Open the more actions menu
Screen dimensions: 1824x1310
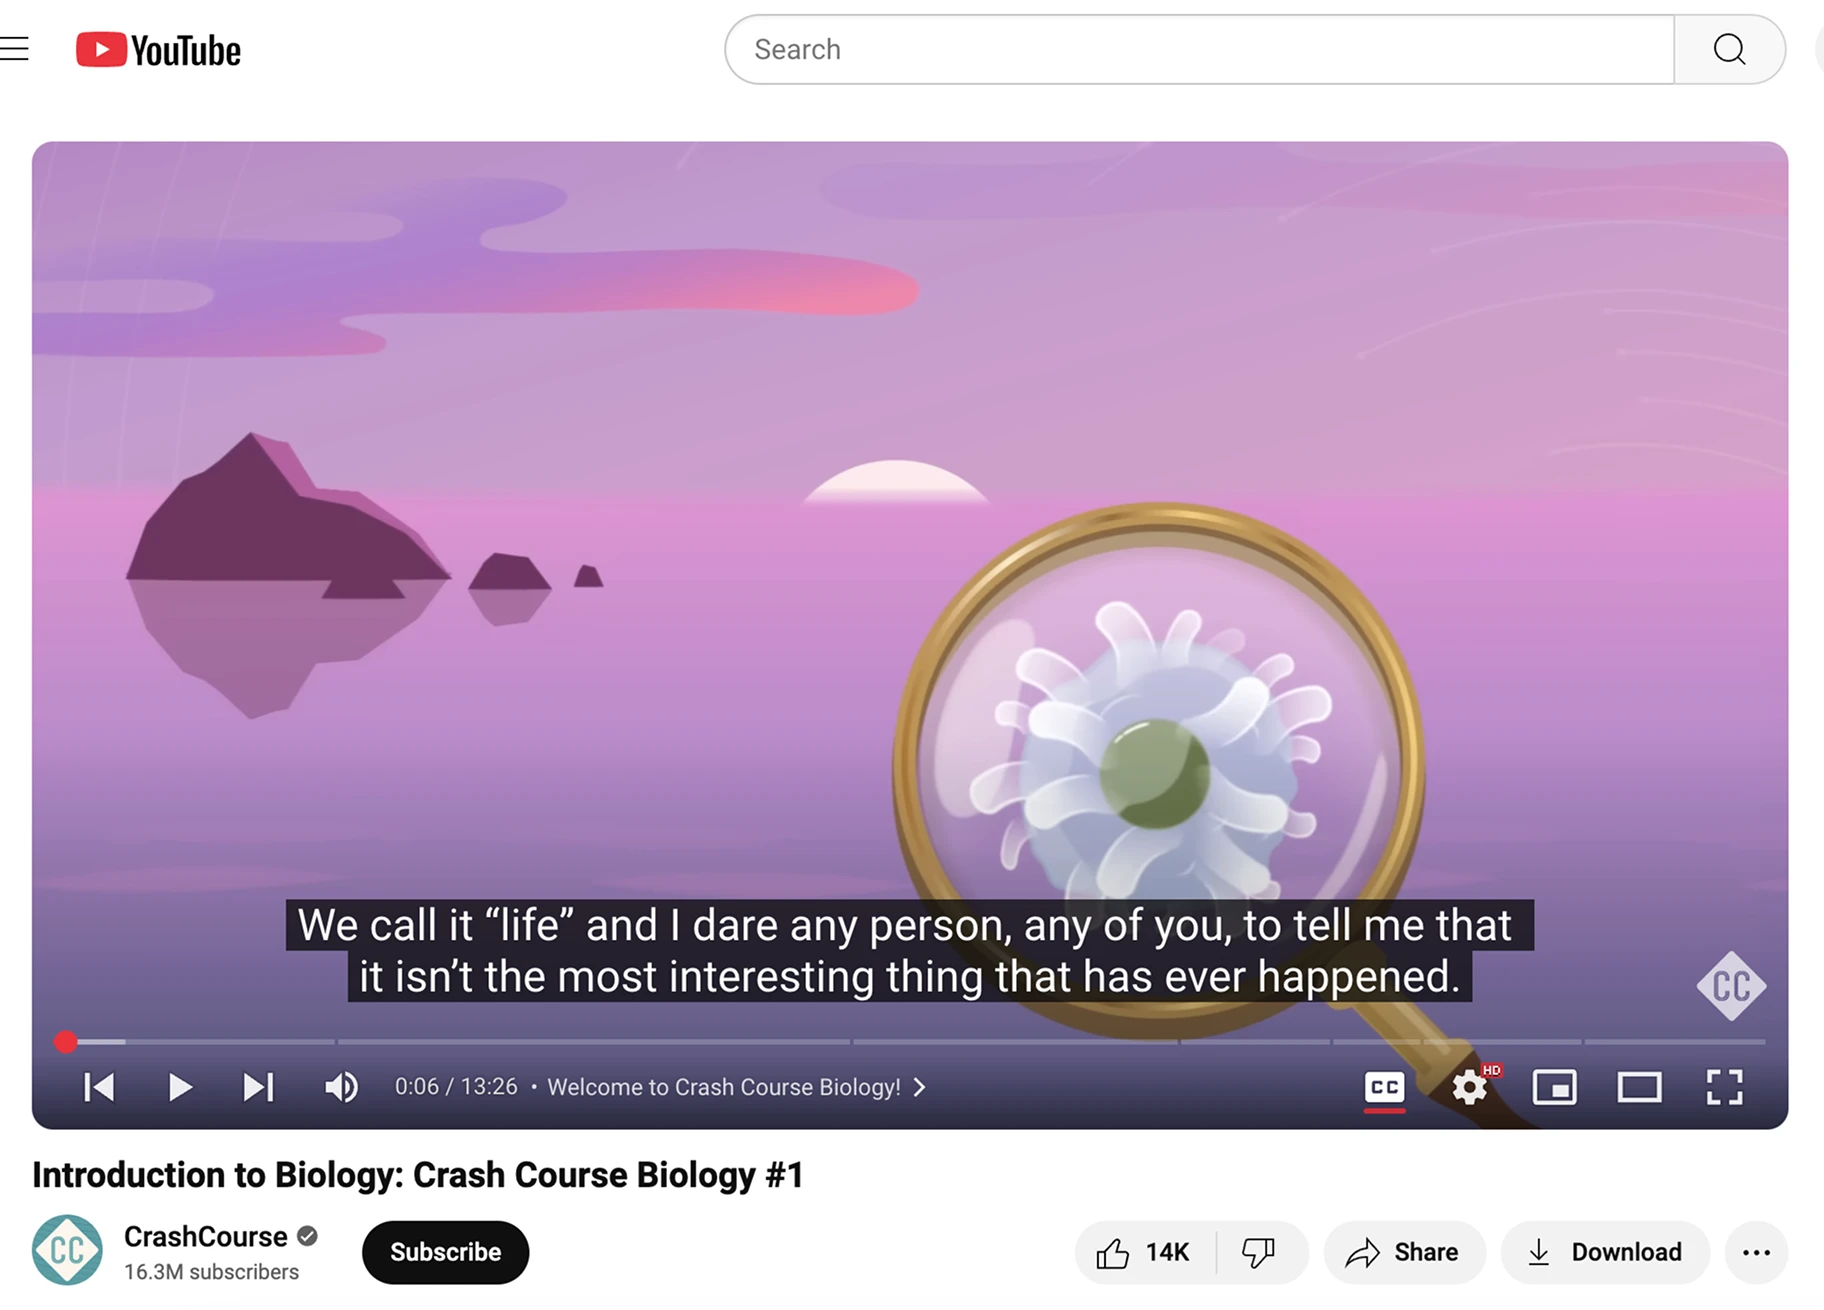point(1756,1252)
